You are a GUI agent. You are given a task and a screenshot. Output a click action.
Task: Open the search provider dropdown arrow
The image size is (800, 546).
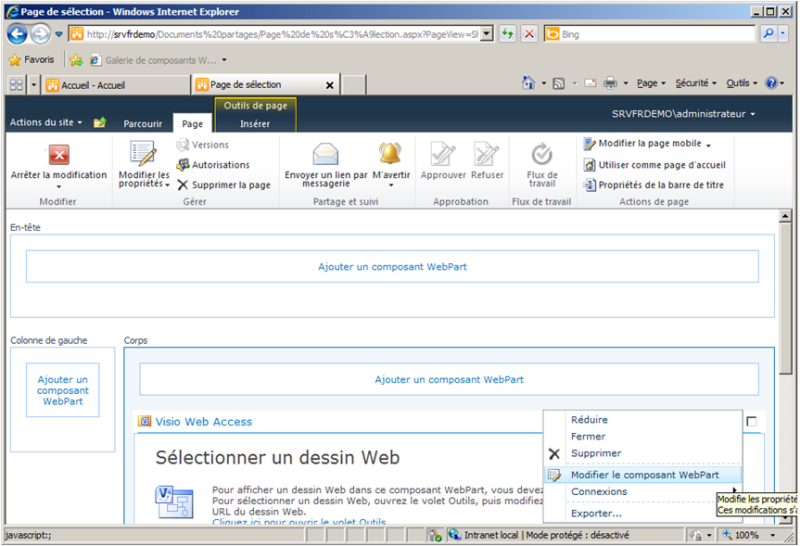[x=783, y=34]
